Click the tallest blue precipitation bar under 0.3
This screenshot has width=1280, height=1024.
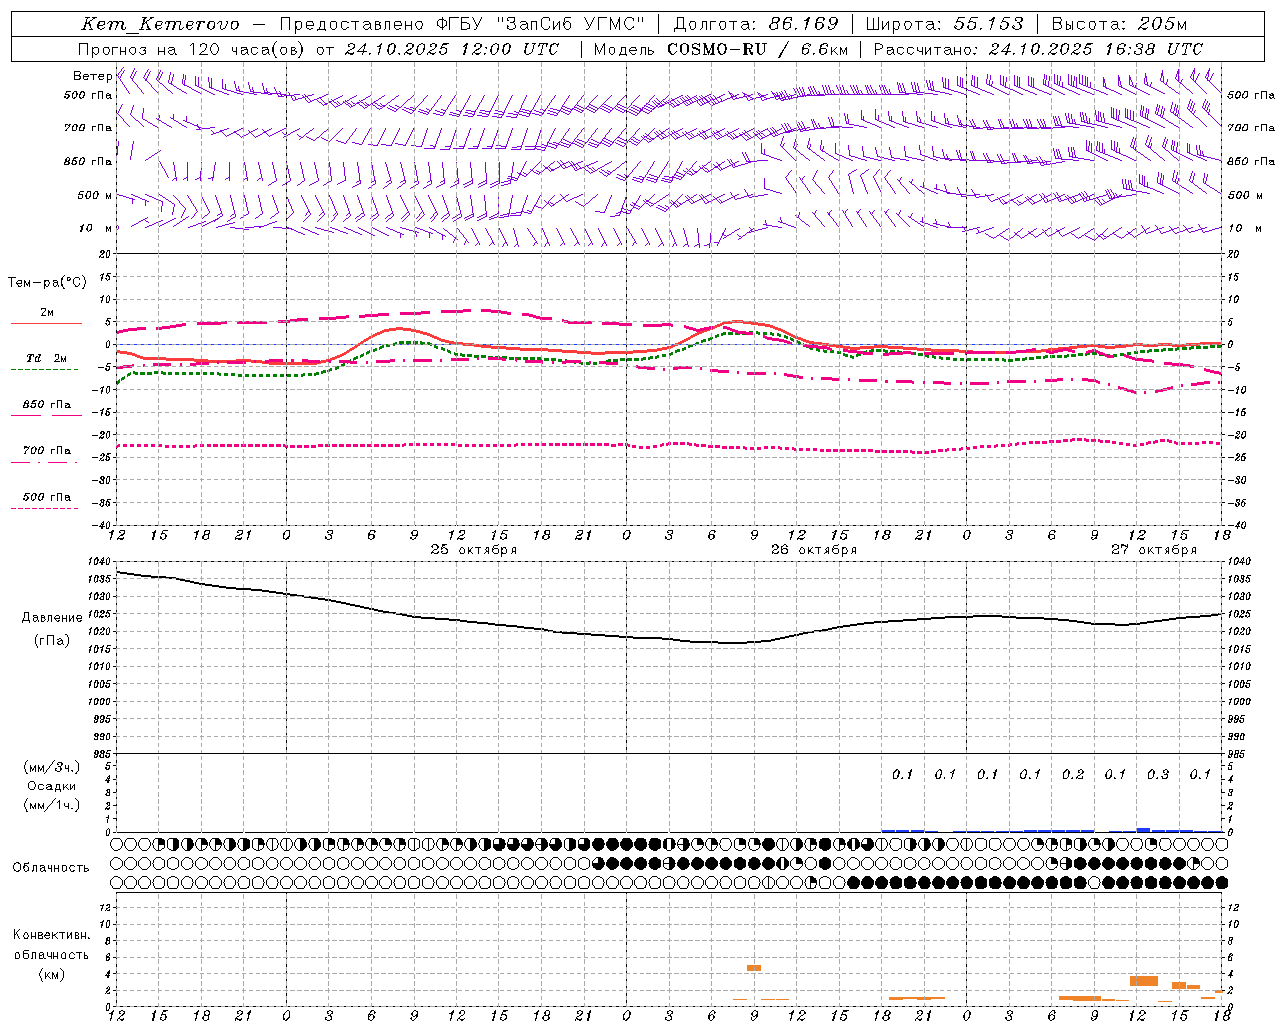point(1143,830)
